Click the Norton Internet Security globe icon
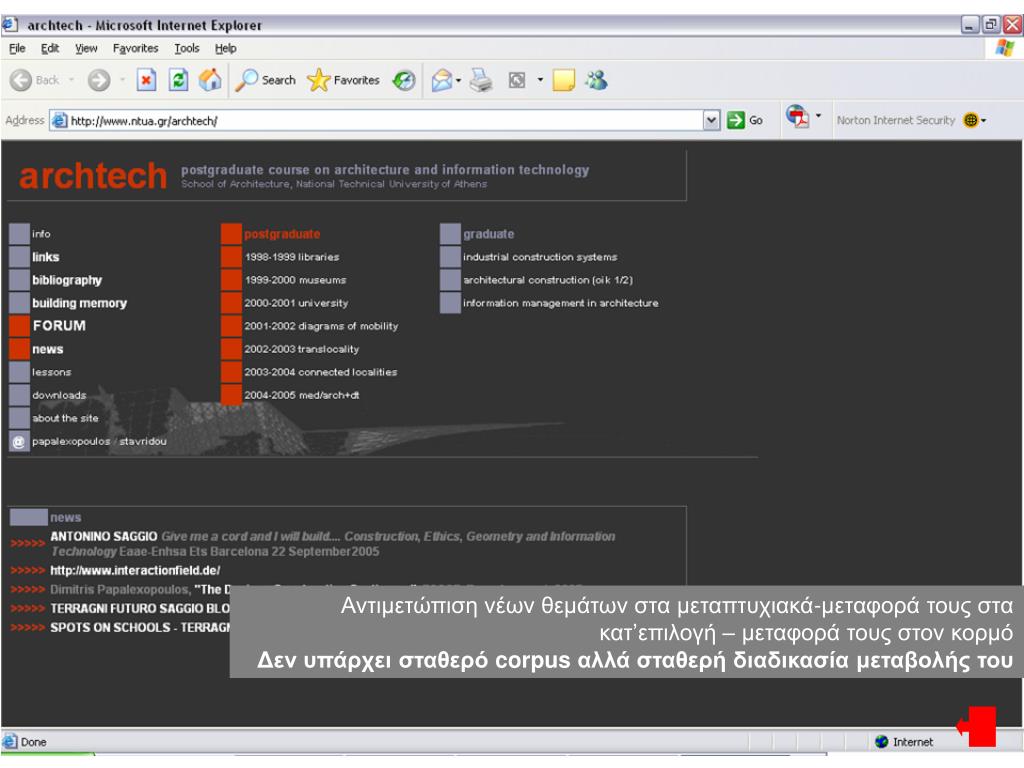1024x768 pixels. tap(971, 120)
